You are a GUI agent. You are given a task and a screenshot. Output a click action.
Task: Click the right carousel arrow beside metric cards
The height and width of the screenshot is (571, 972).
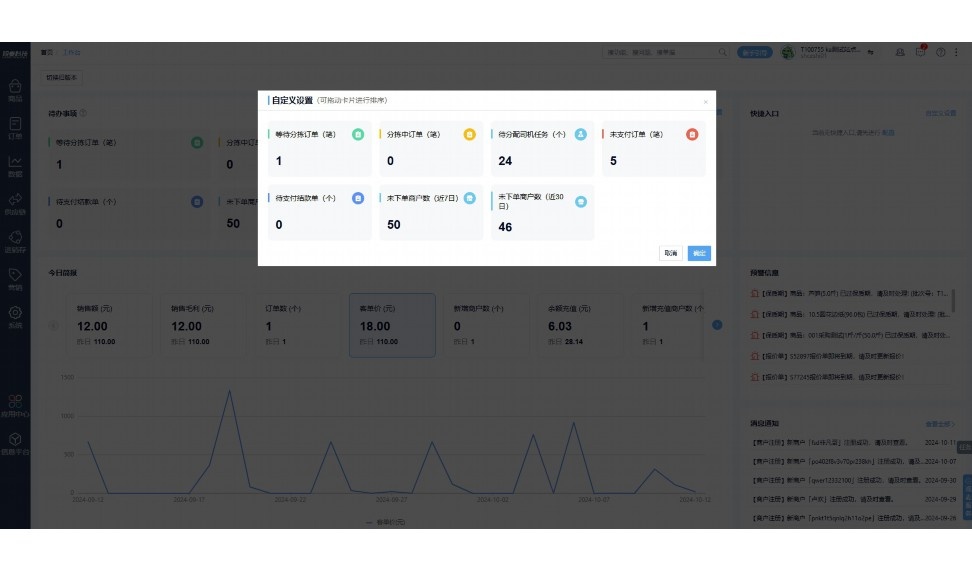[x=717, y=325]
